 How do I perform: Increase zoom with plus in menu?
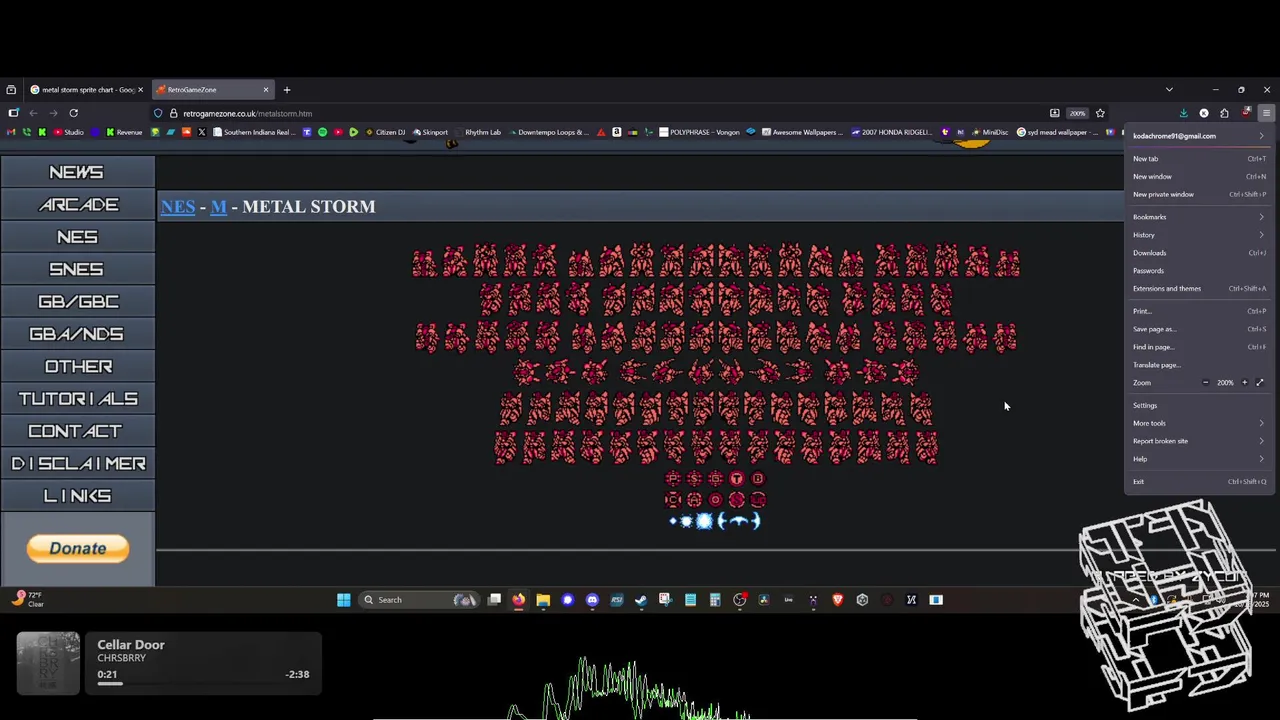coord(1245,383)
